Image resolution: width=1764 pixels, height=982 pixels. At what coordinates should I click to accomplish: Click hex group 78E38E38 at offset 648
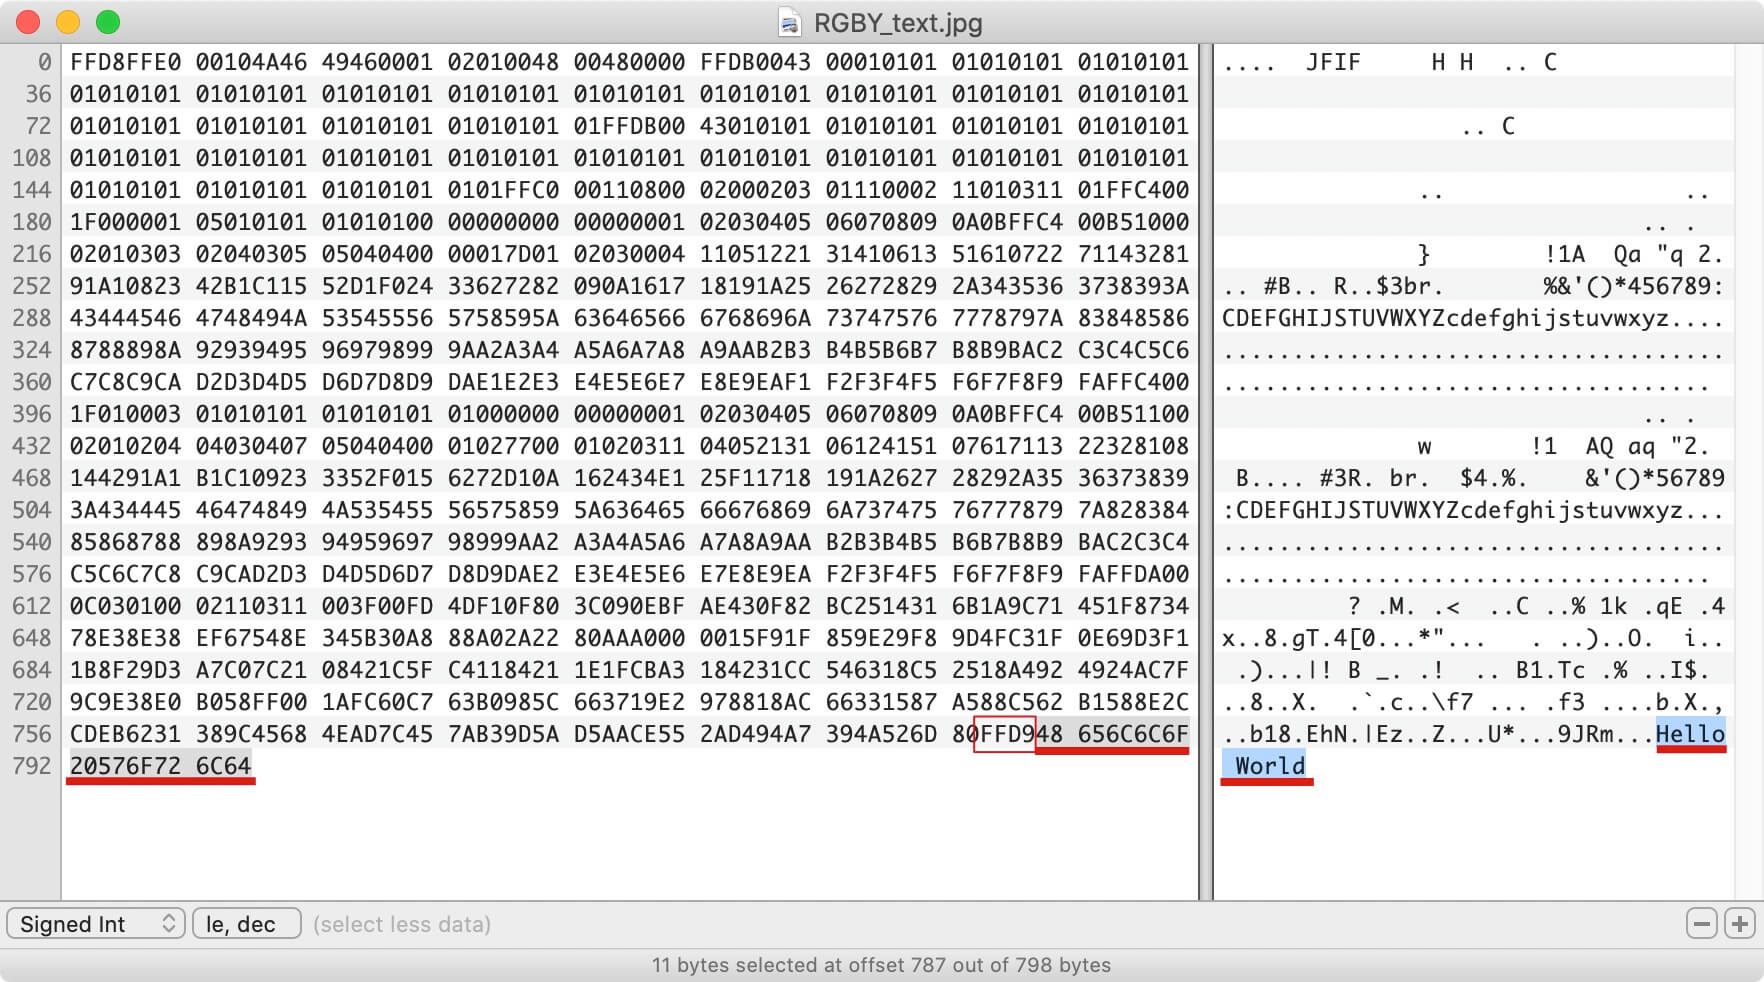click(x=126, y=638)
